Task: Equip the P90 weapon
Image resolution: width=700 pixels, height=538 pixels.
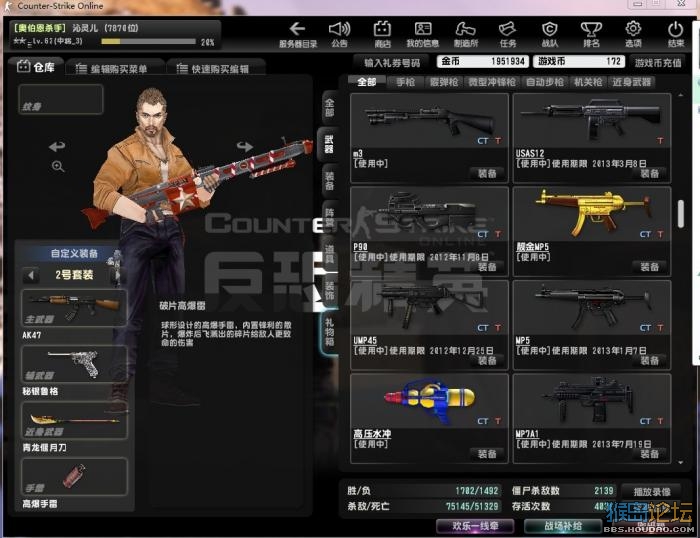Action: (487, 267)
